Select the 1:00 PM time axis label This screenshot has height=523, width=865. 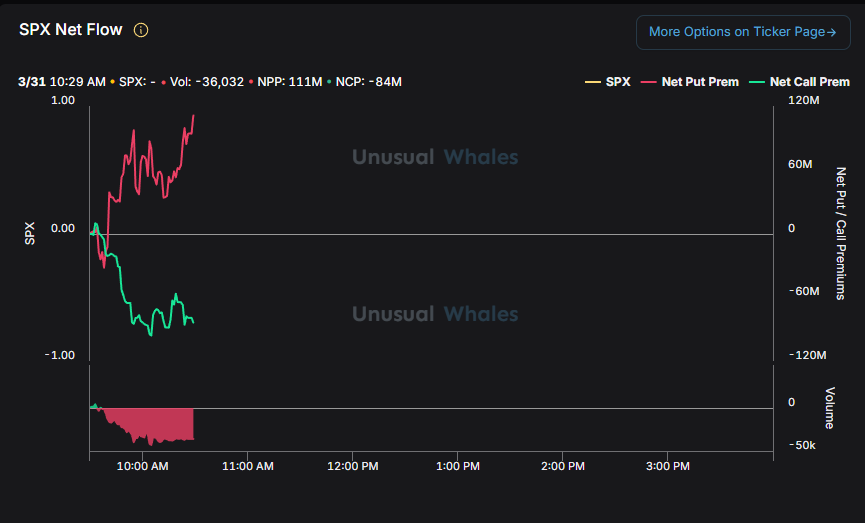coord(458,466)
